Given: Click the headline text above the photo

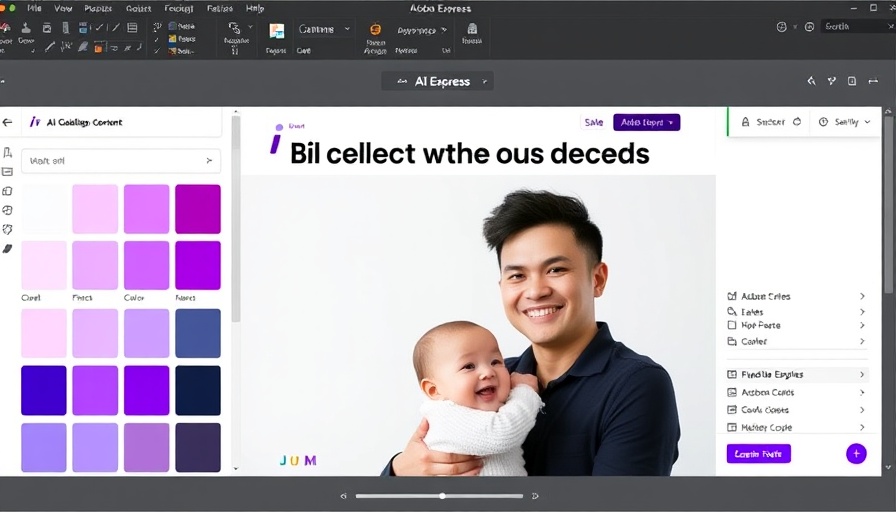Looking at the screenshot, I should click(470, 154).
